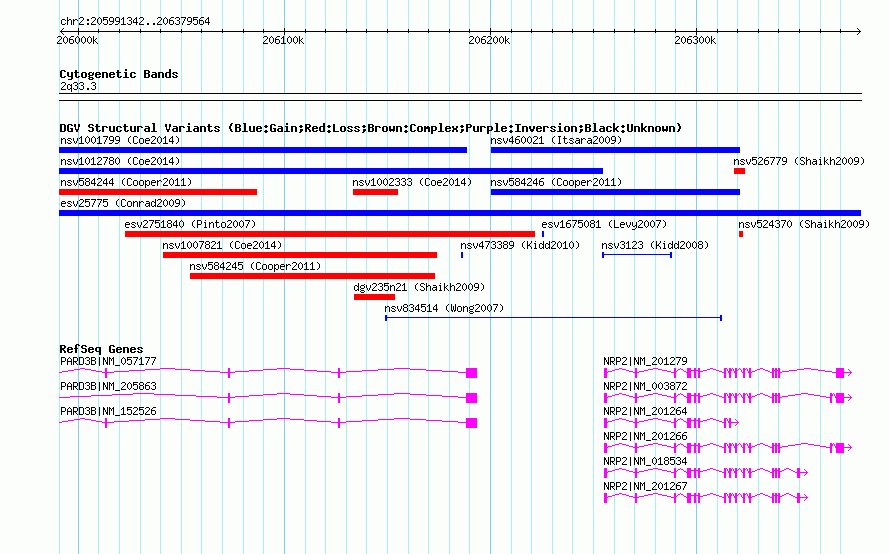890x554 pixels.
Task: Click the nsv834514 (Wong2007) blue interval line
Action: coord(553,318)
